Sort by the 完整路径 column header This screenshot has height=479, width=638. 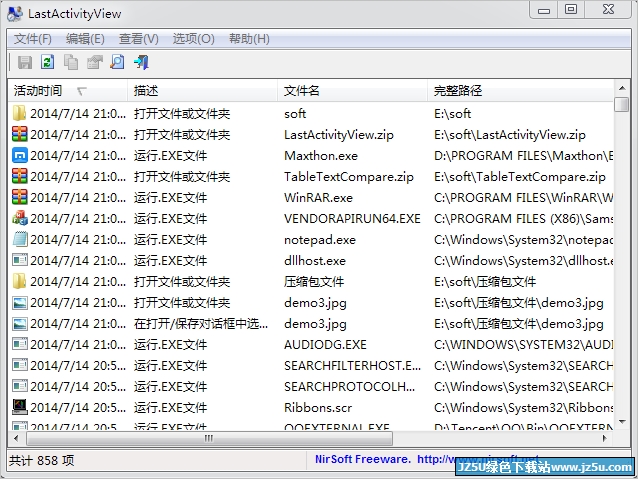point(520,90)
